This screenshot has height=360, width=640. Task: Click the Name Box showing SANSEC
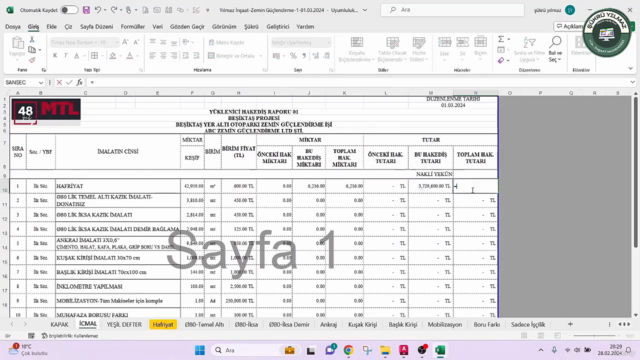coord(20,82)
